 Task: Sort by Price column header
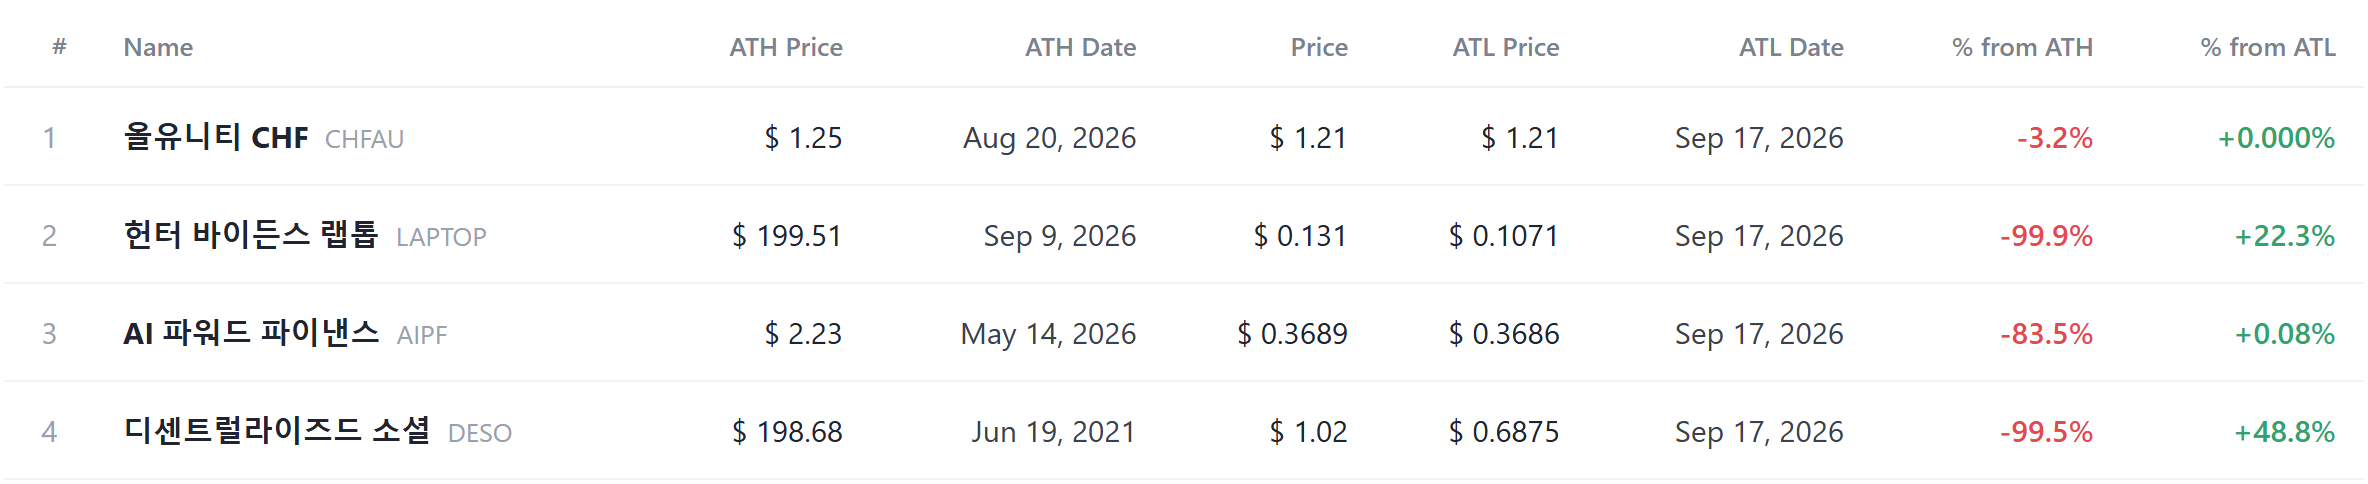point(1319,47)
